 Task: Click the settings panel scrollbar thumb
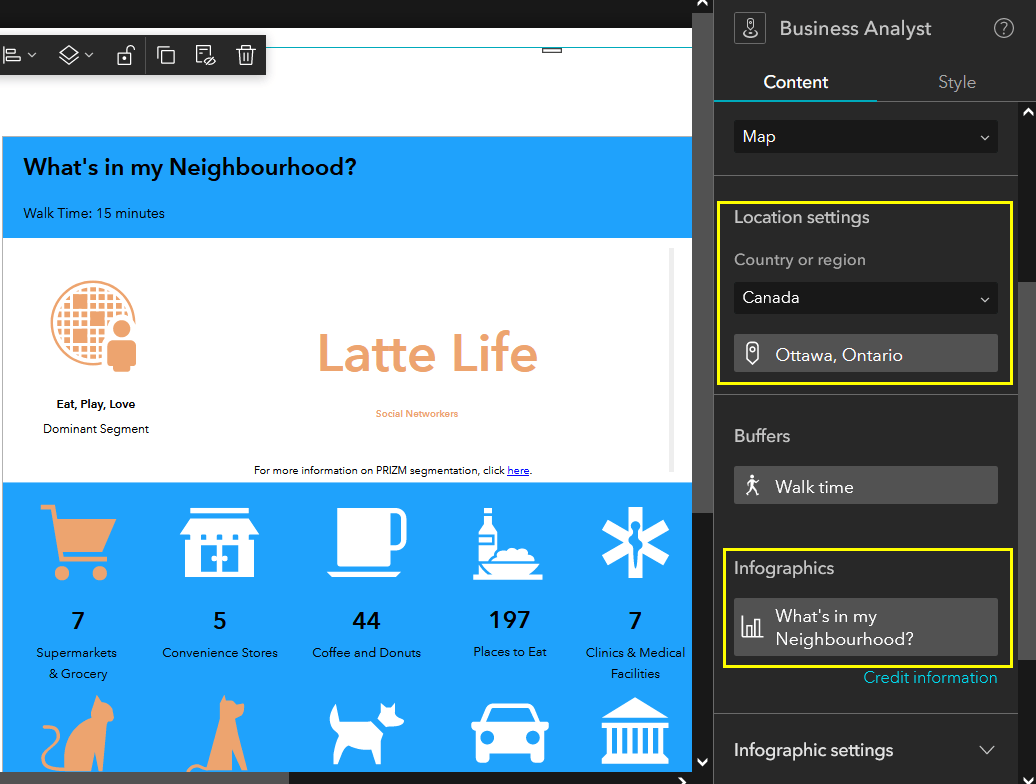tap(1027, 470)
